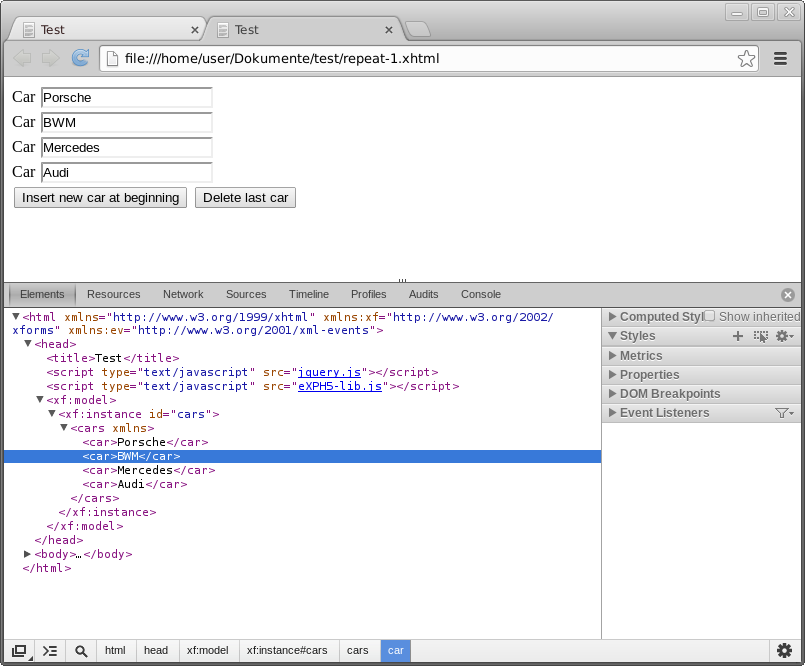The height and width of the screenshot is (666, 805).
Task: Open the Event Listeners filter menu
Action: pos(784,413)
